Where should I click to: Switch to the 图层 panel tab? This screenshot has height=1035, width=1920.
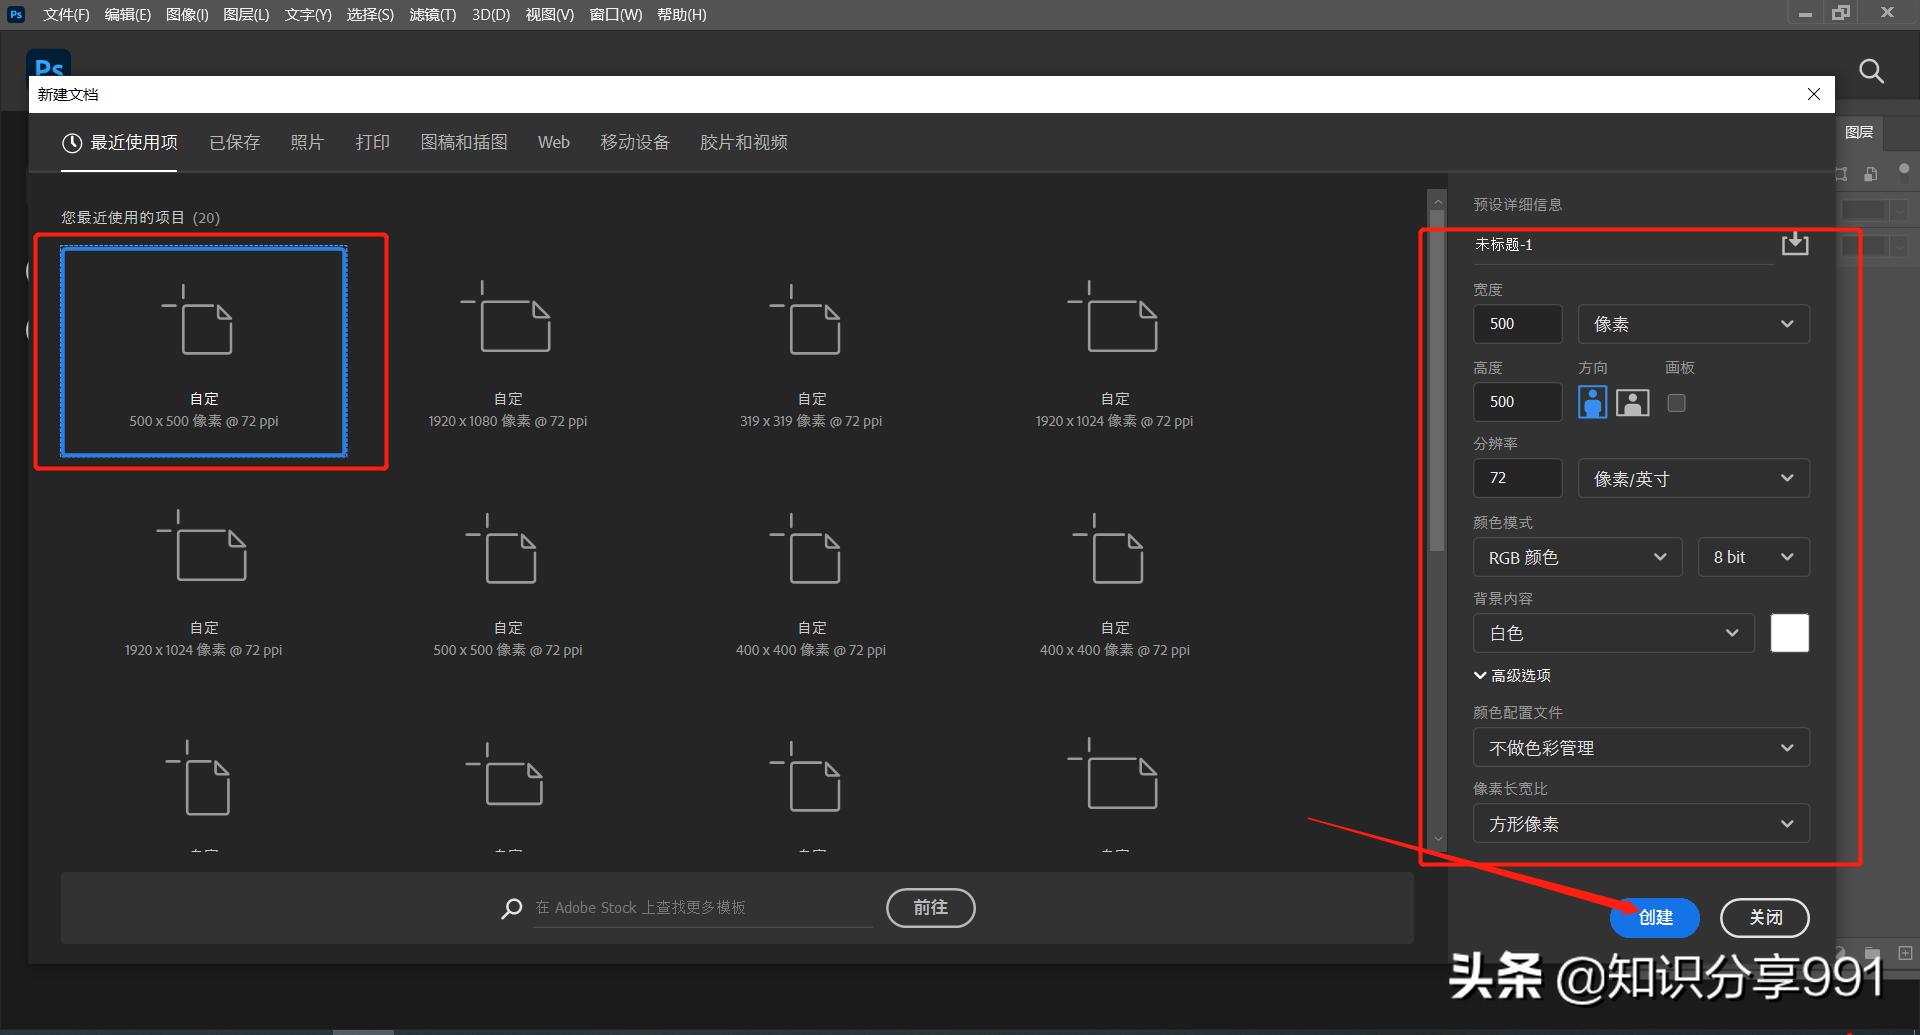coord(1858,131)
